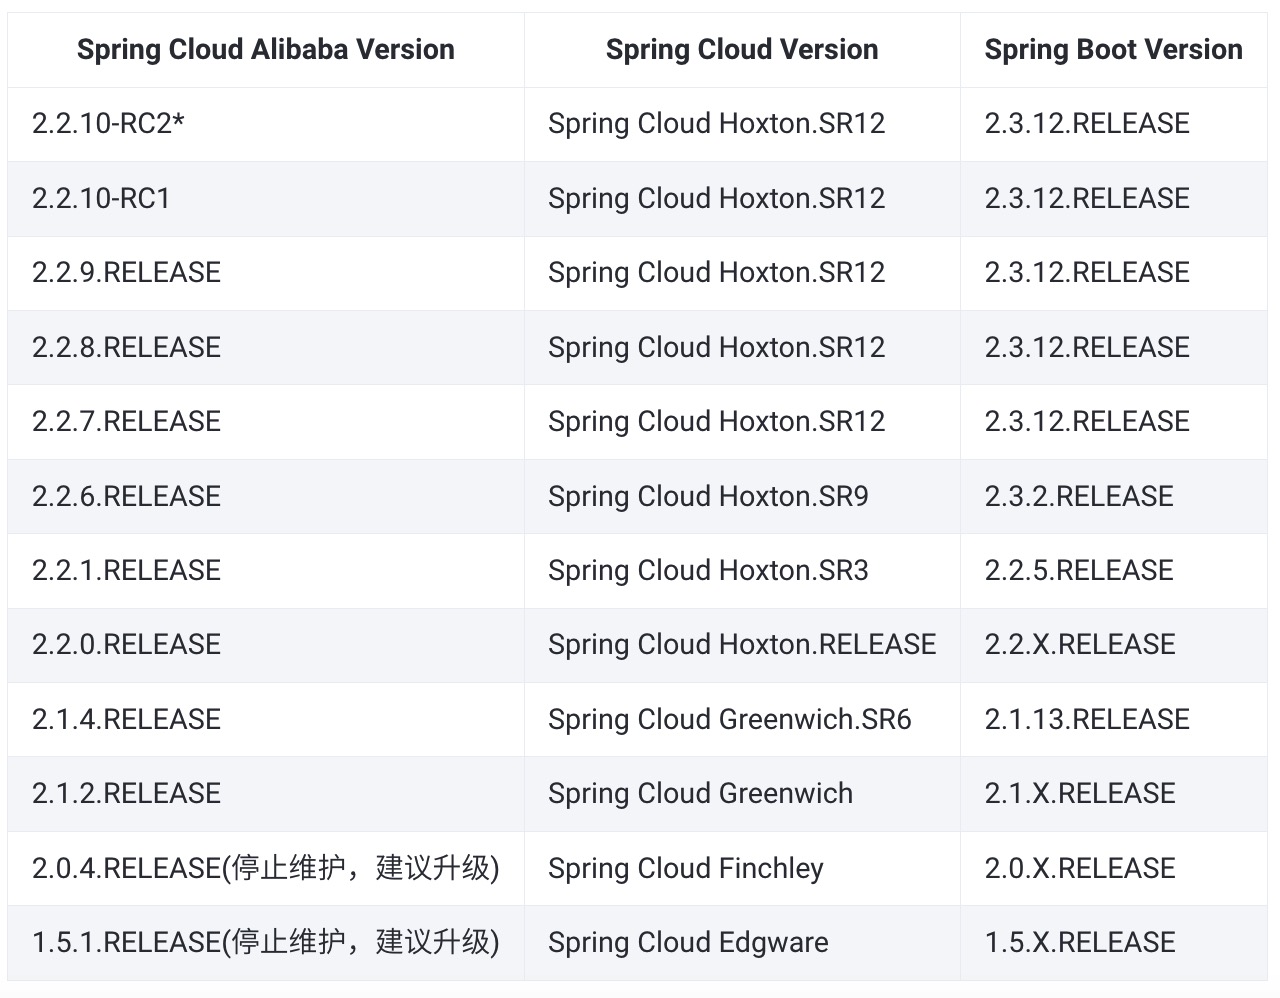1280x998 pixels.
Task: Select the 2.2.7.RELEASE cell
Action: pos(266,422)
